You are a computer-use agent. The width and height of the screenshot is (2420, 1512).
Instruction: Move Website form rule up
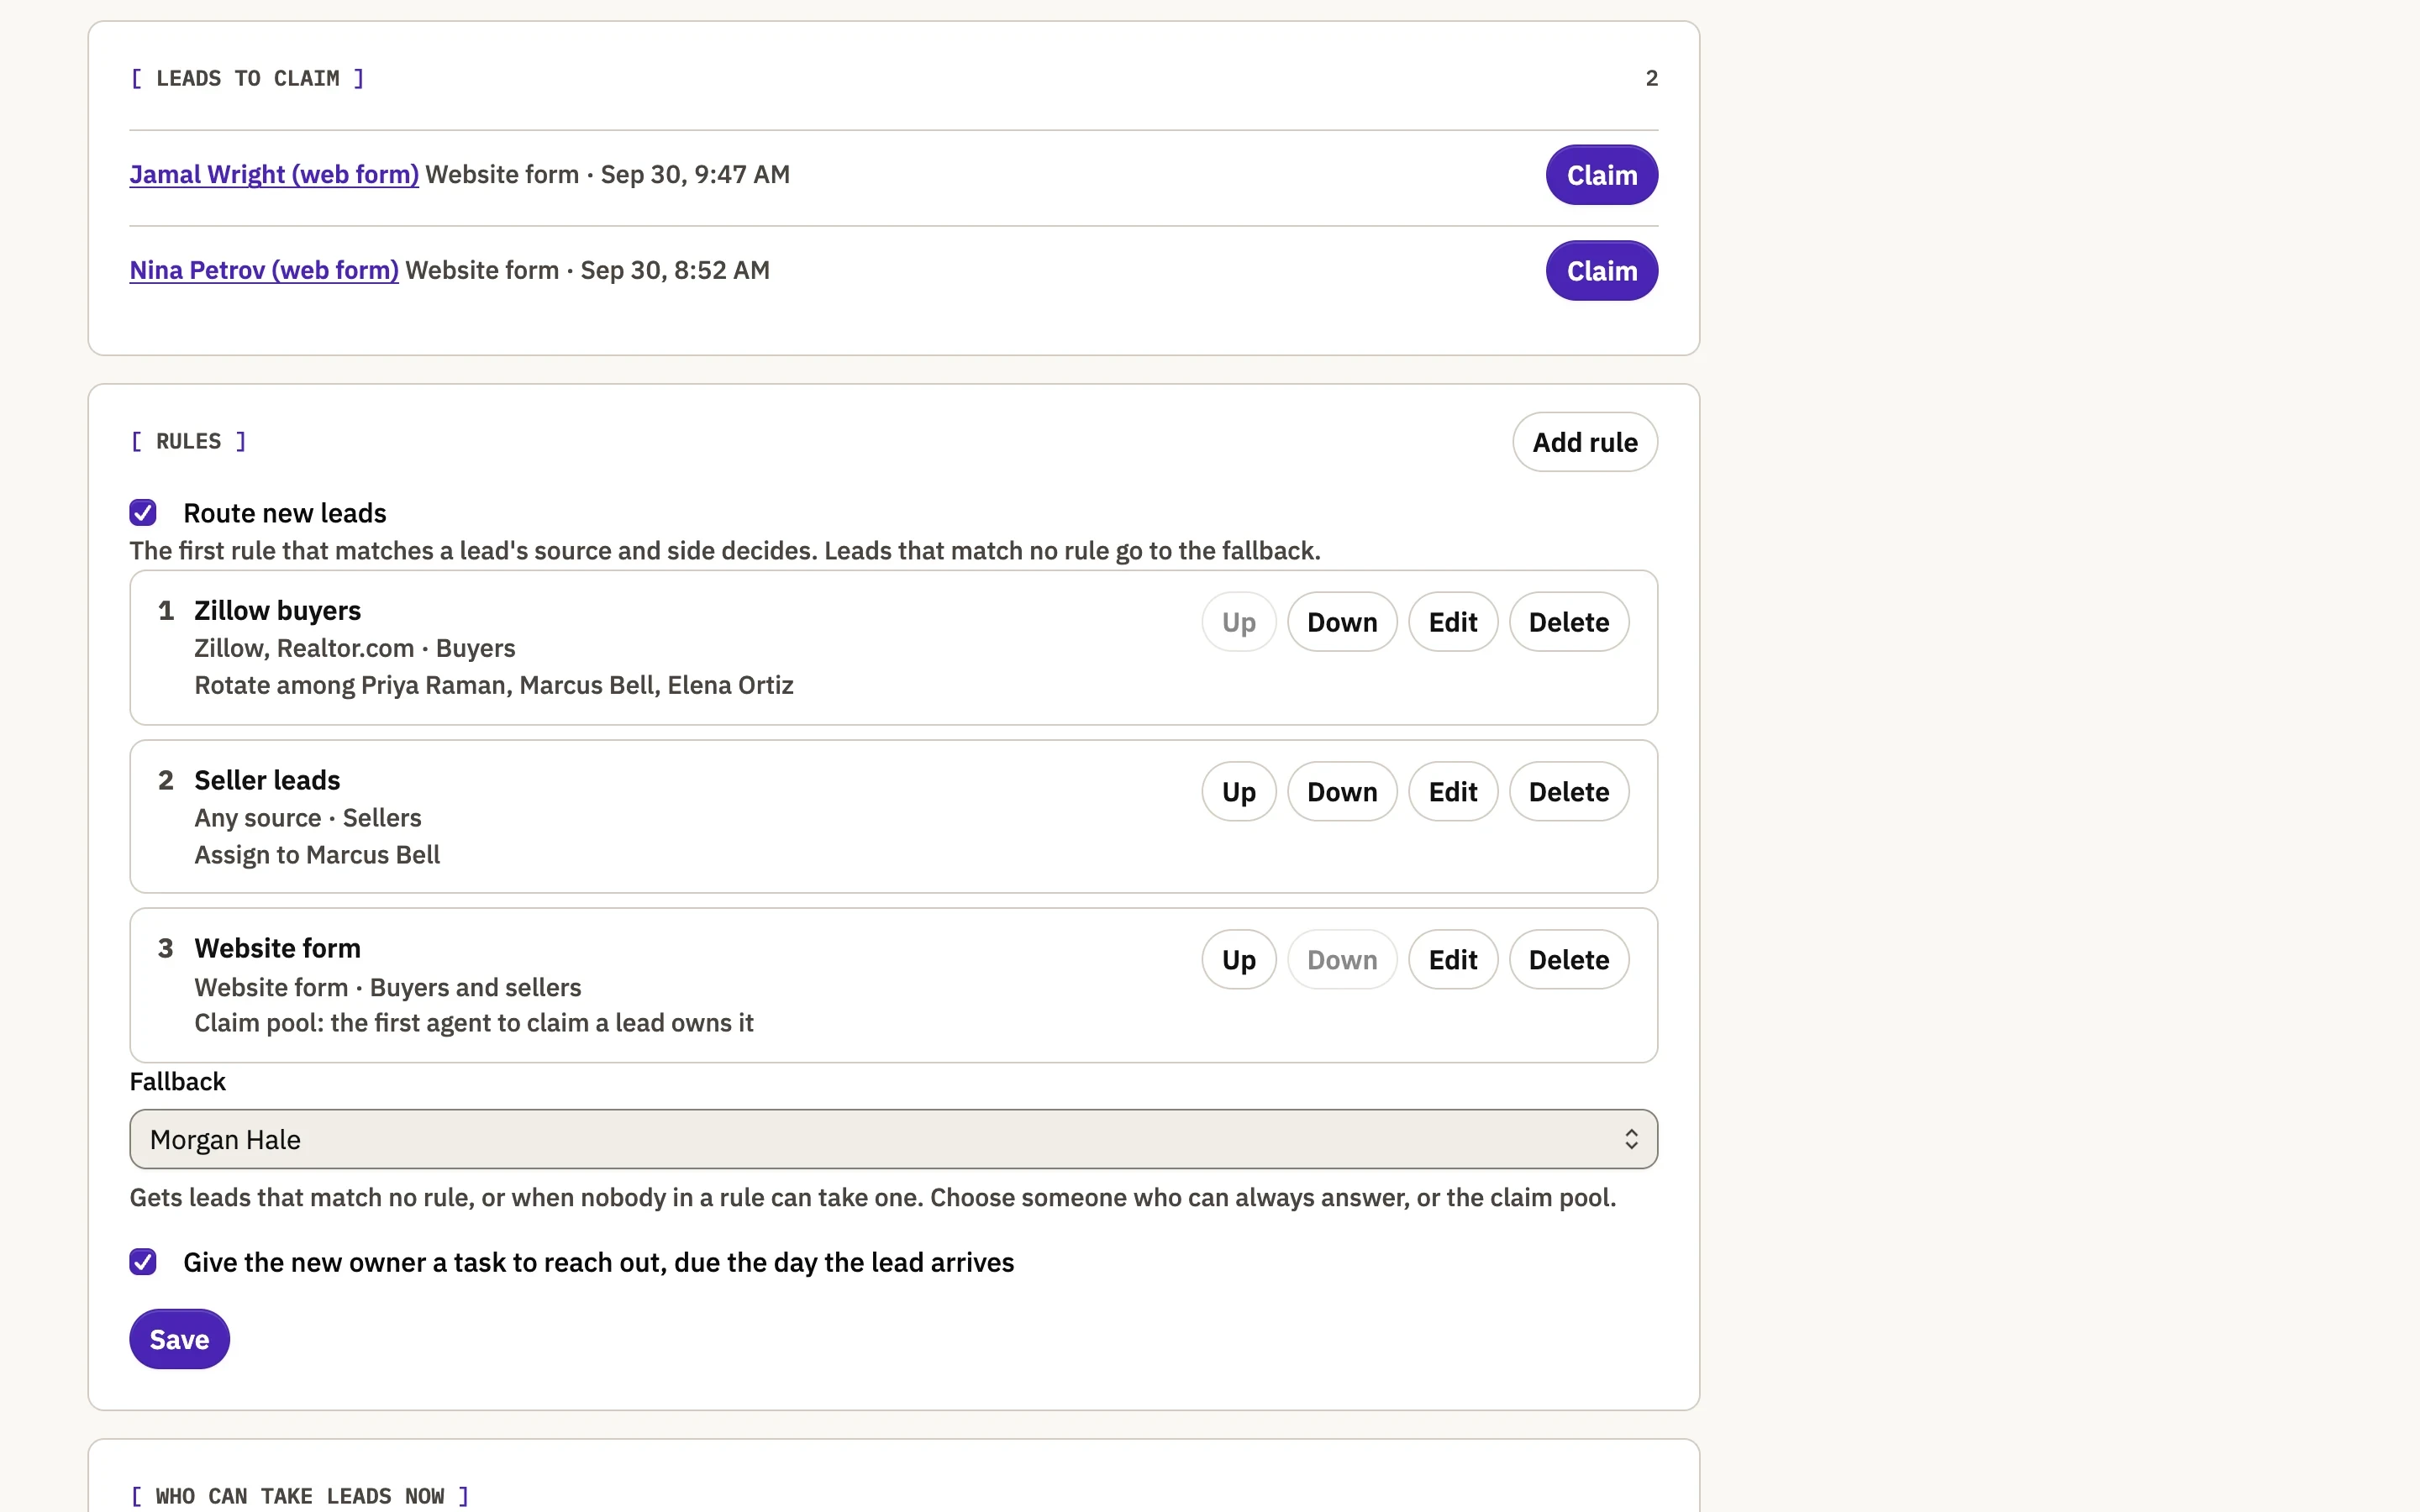tap(1239, 960)
